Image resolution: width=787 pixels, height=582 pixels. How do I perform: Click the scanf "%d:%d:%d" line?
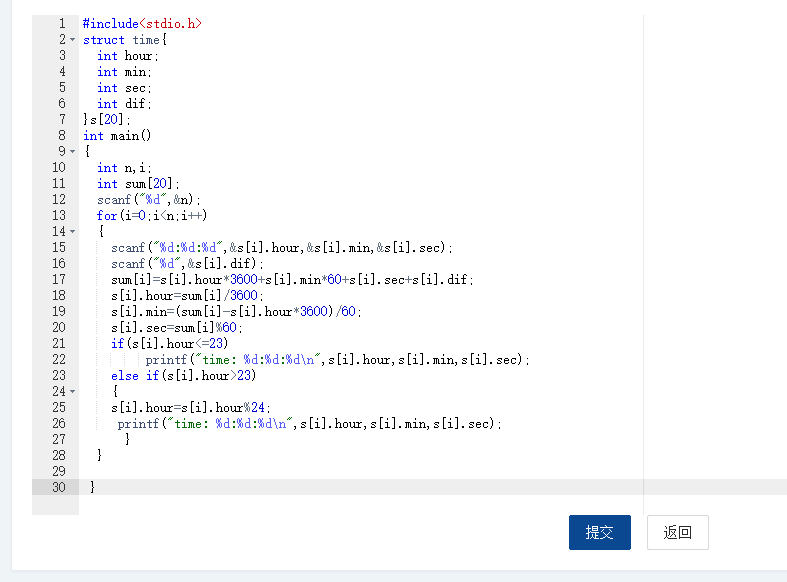[282, 247]
